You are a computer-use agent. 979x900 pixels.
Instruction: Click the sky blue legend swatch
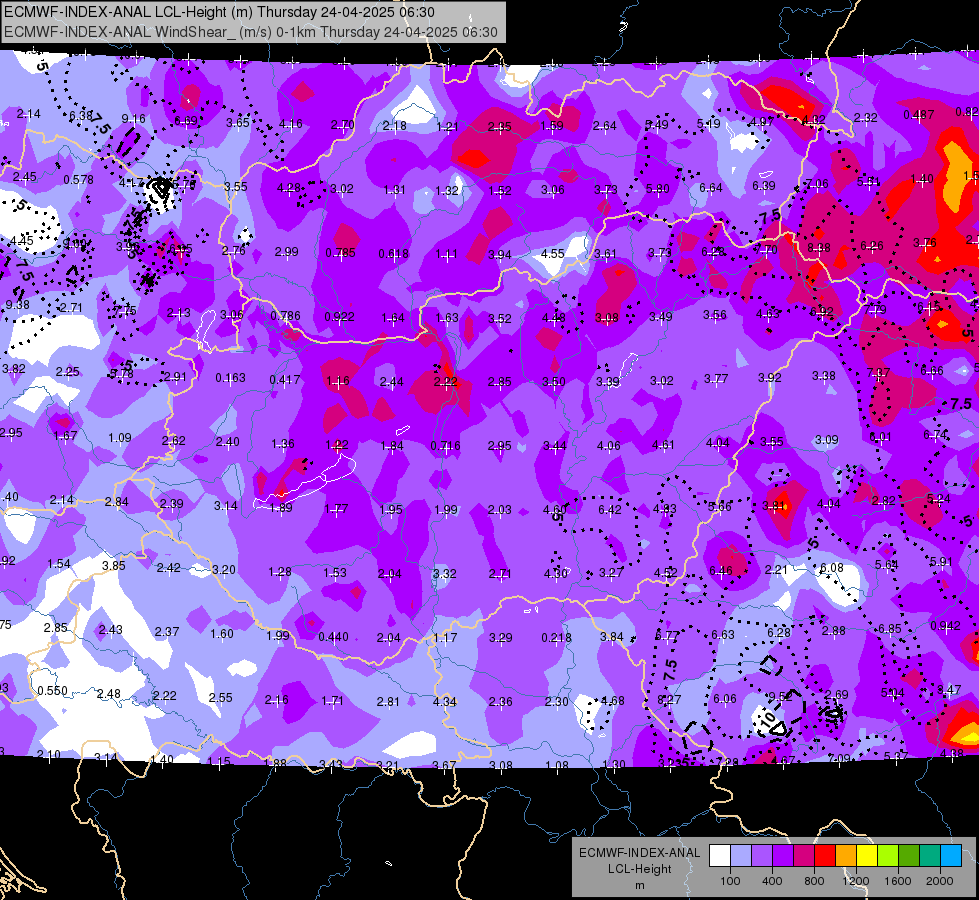coord(951,856)
